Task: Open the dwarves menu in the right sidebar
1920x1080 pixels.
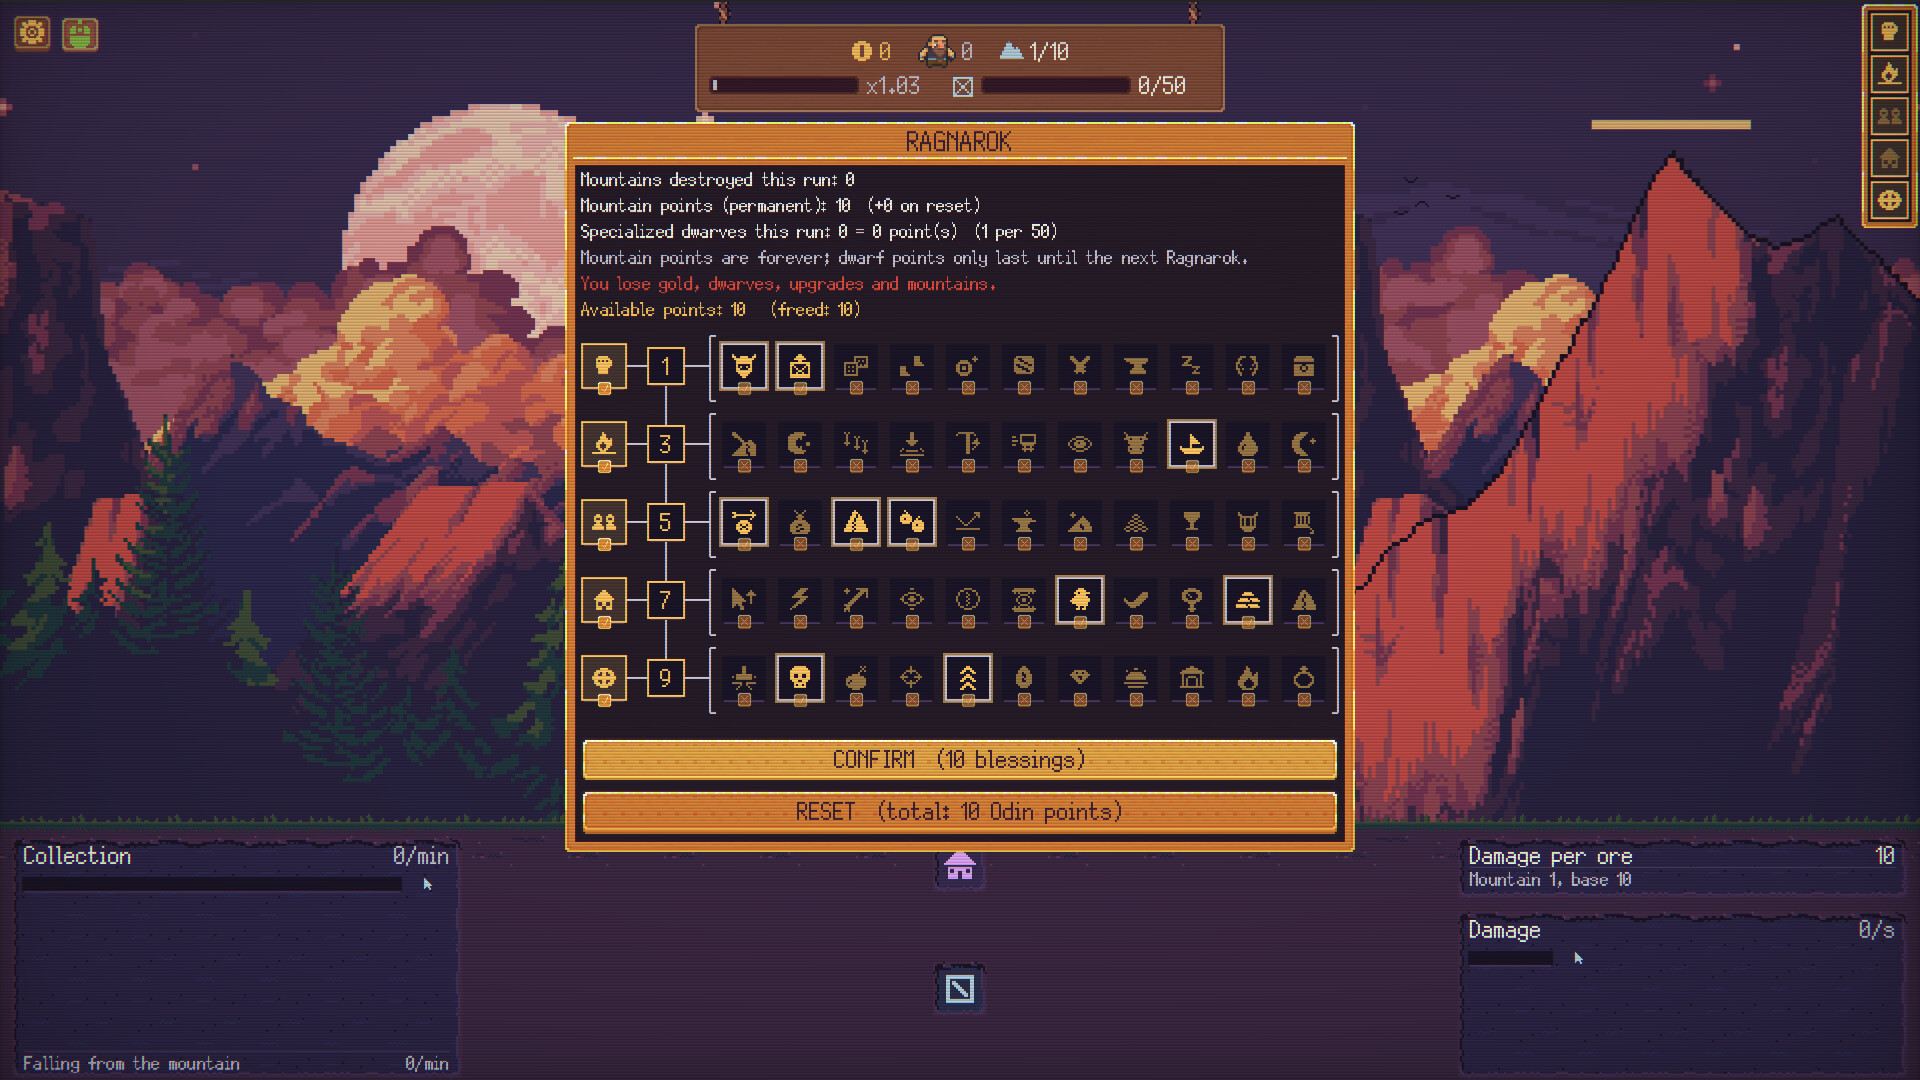Action: coord(1889,116)
